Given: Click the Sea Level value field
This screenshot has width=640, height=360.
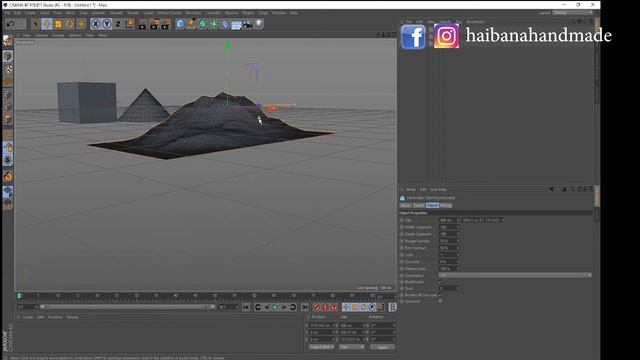Looking at the screenshot, I should point(449,262).
